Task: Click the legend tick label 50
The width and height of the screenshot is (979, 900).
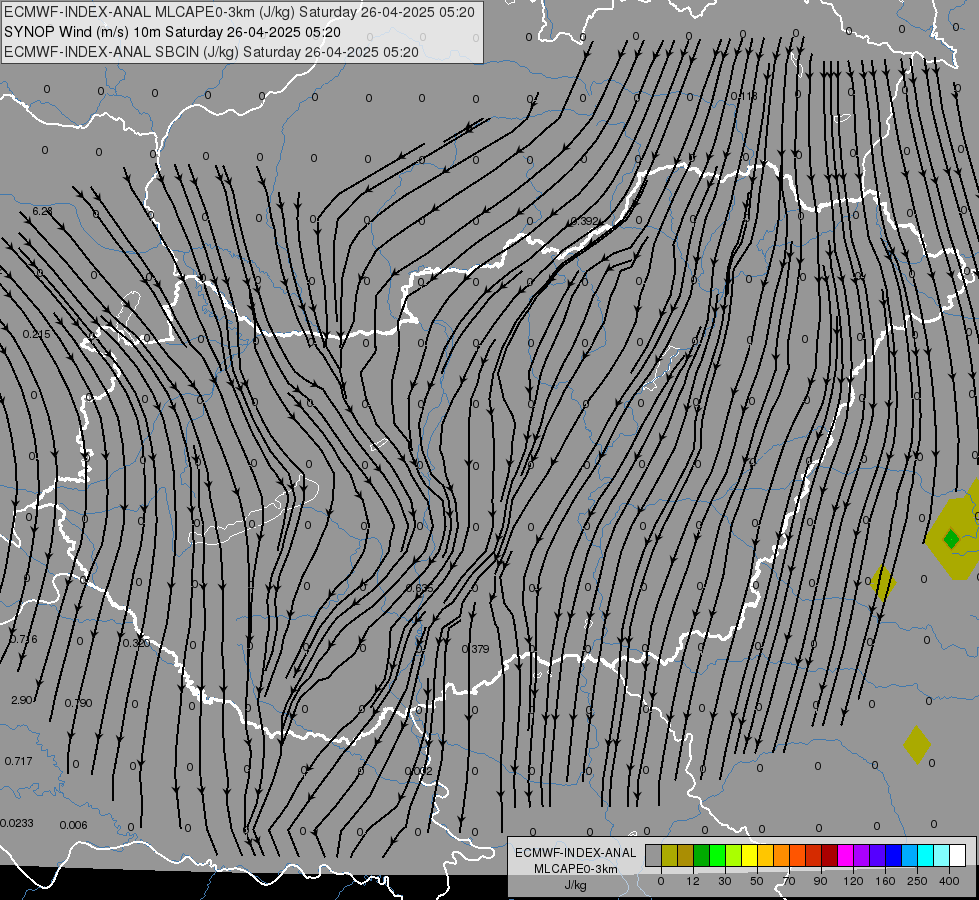Action: pos(757,881)
